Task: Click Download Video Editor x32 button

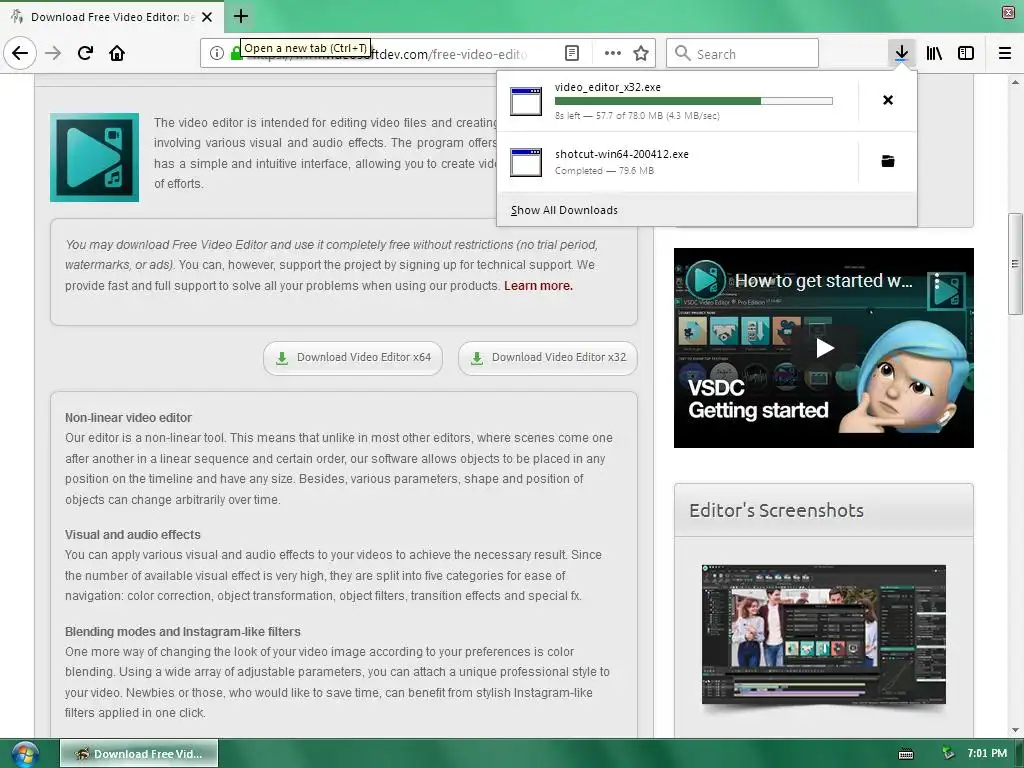Action: point(548,358)
